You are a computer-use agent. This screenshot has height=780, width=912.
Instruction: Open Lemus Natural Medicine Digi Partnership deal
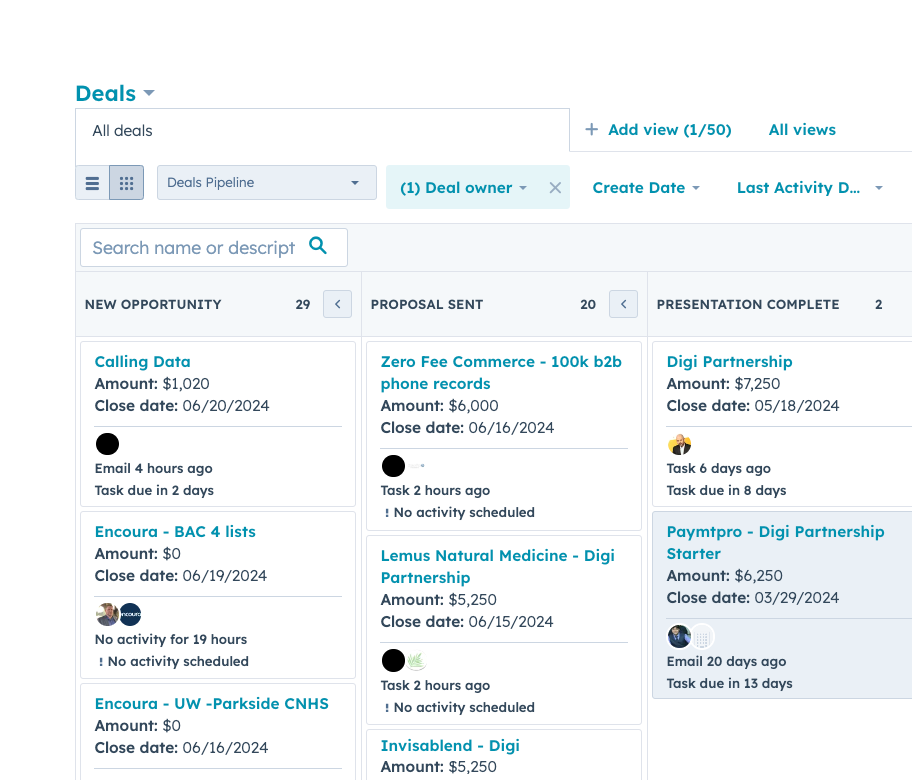(x=497, y=567)
